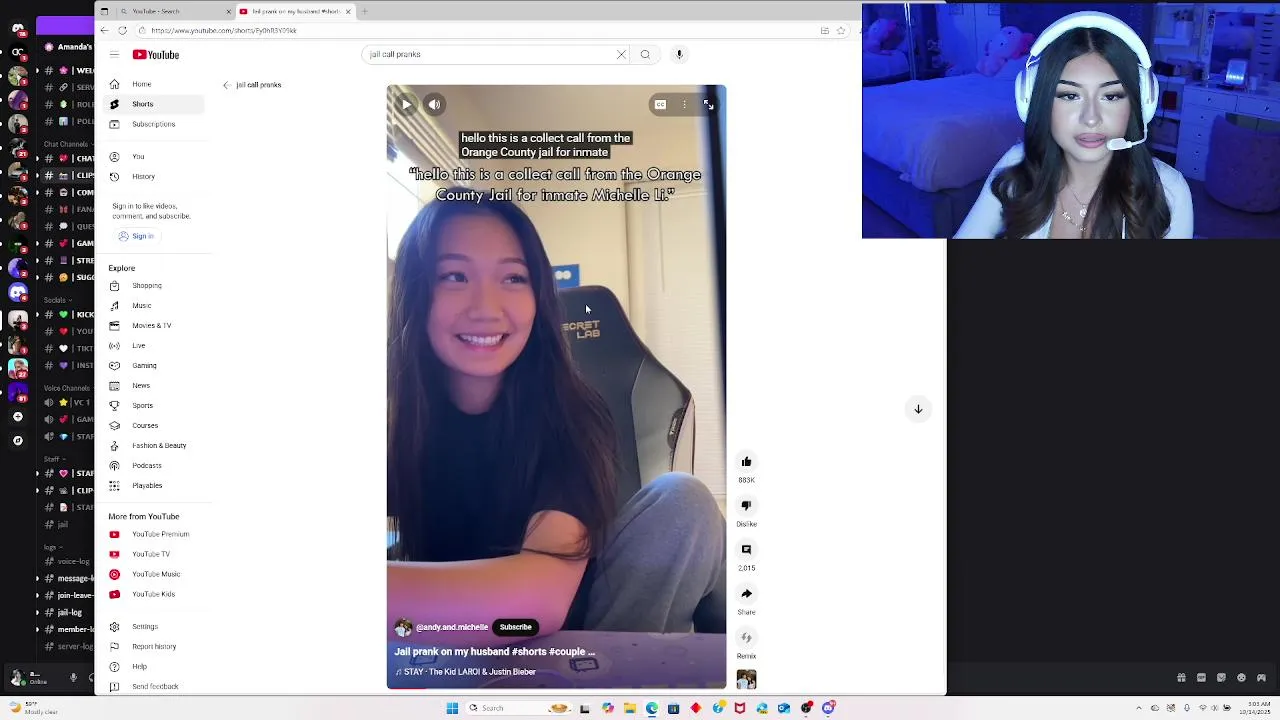The width and height of the screenshot is (1280, 720).
Task: Open the 2,015 comments
Action: pos(746,550)
